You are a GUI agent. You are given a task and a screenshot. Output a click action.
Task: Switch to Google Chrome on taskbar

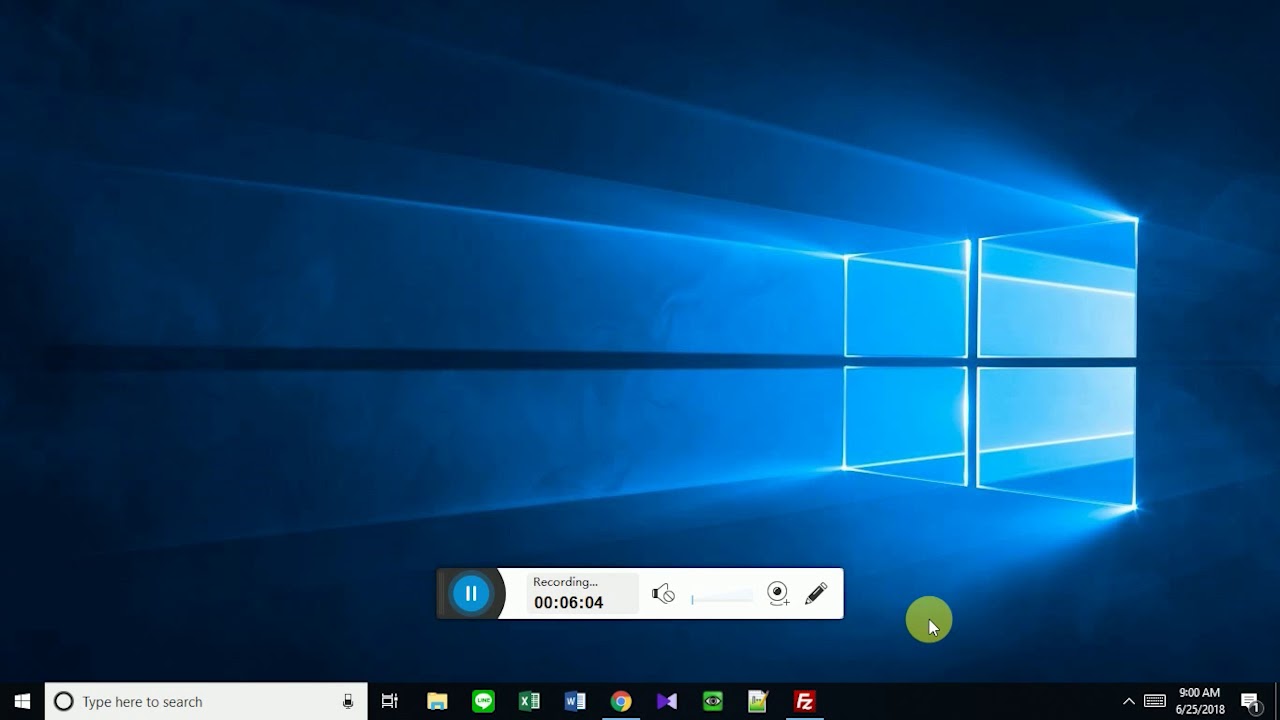coord(621,701)
